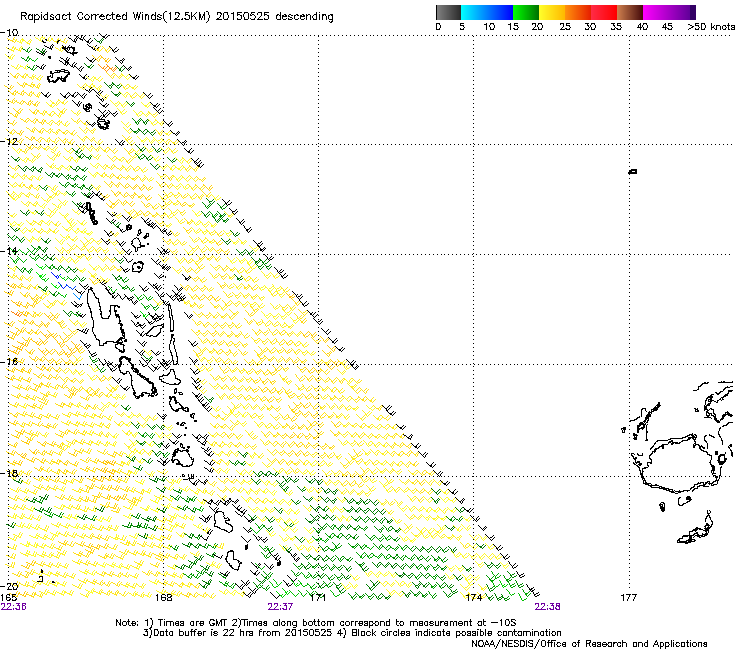Click the purple "22:37" time label
Screen dimensions: 740x650
(280, 607)
